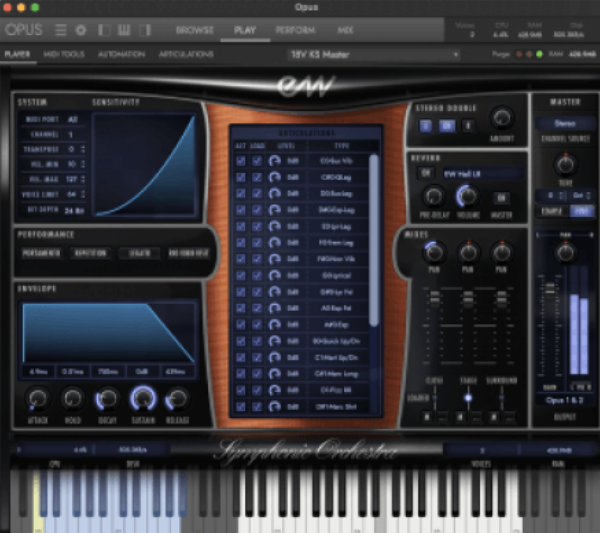Click the EW logo at top center
Image resolution: width=600 pixels, height=533 pixels.
(x=306, y=86)
